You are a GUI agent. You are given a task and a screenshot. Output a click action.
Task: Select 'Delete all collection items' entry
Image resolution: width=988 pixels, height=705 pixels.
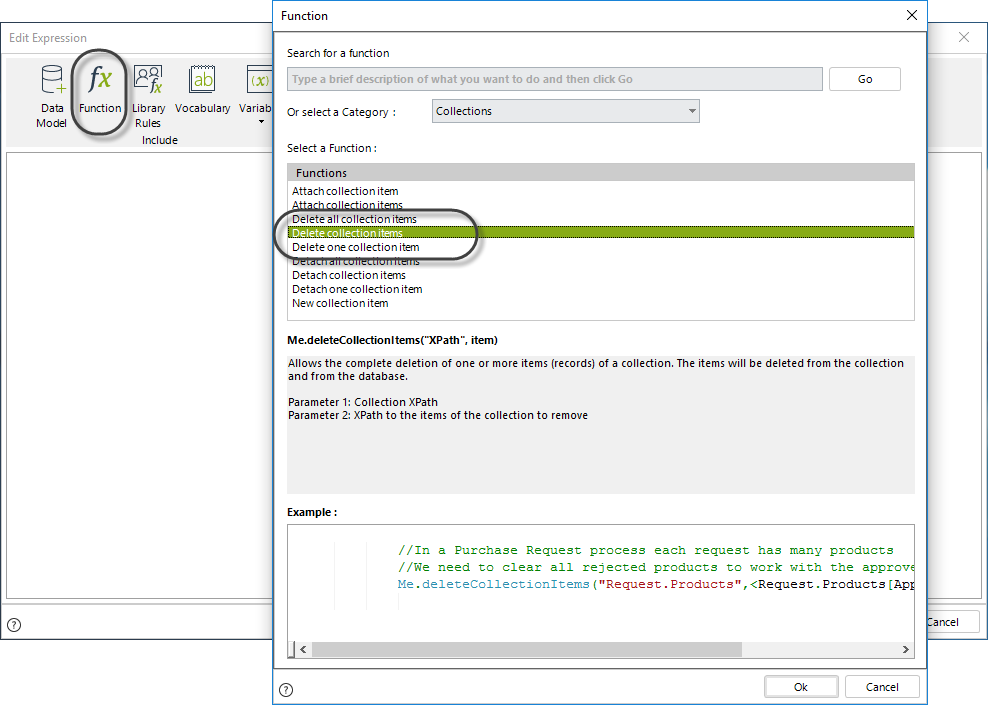(x=354, y=219)
